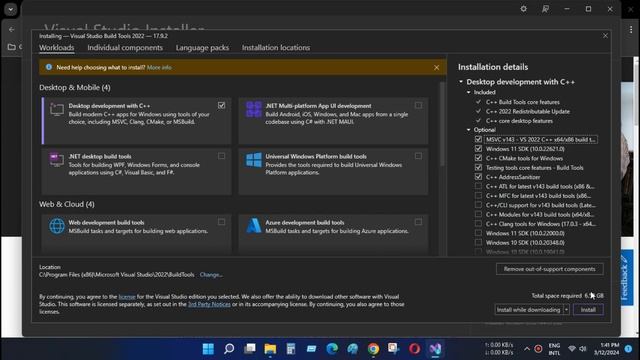This screenshot has height=360, width=640.
Task: Open the 3rd Party Notices link
Action: click(209, 304)
